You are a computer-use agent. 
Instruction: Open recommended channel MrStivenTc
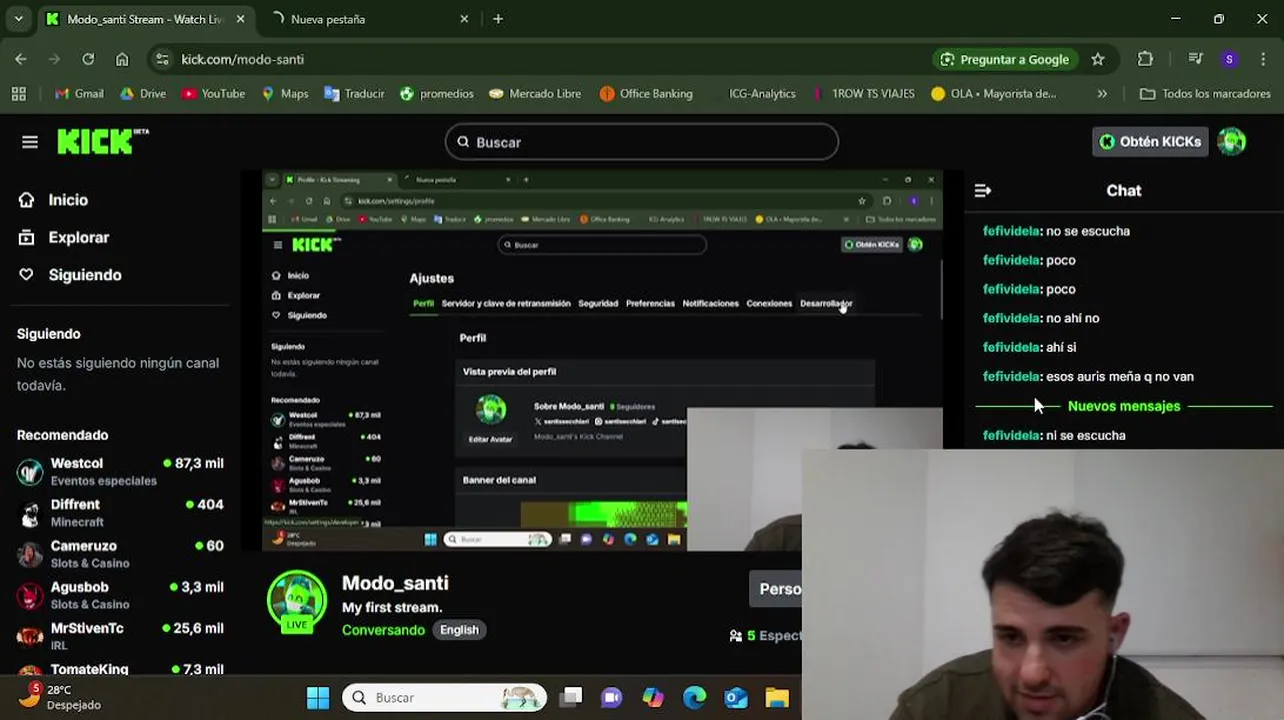[120, 636]
